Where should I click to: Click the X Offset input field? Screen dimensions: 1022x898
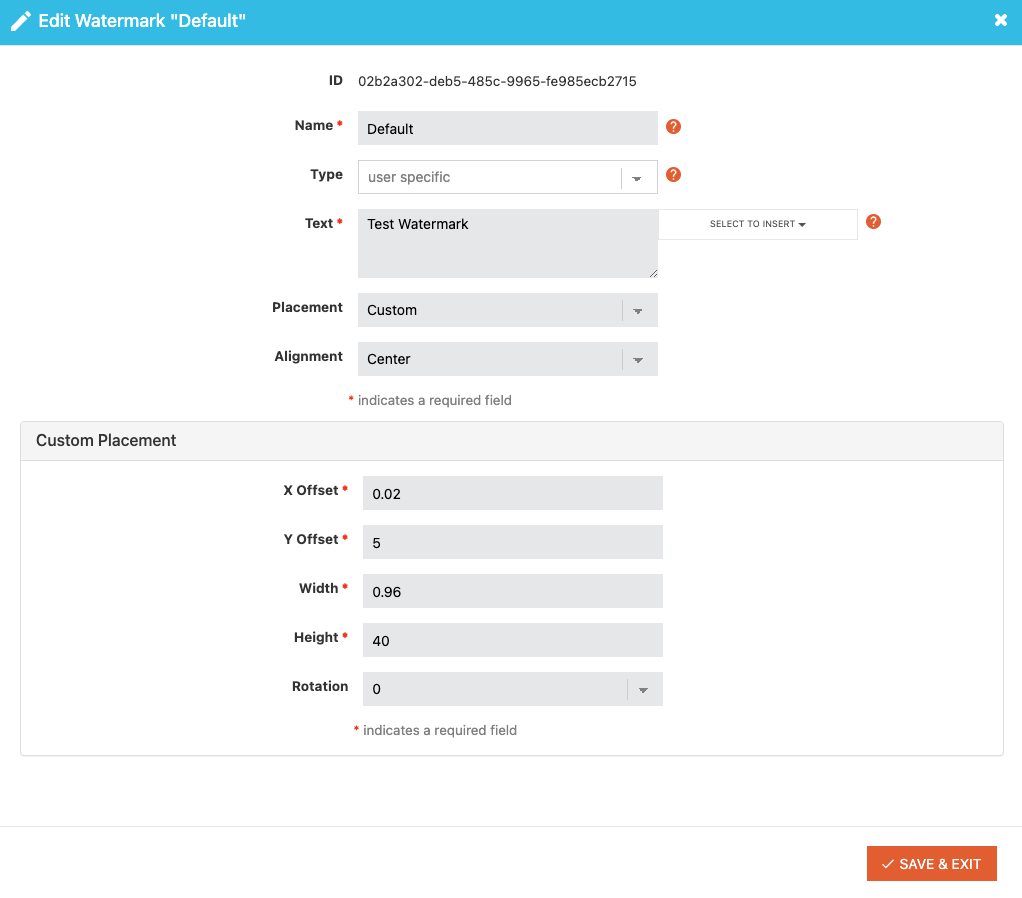[513, 493]
